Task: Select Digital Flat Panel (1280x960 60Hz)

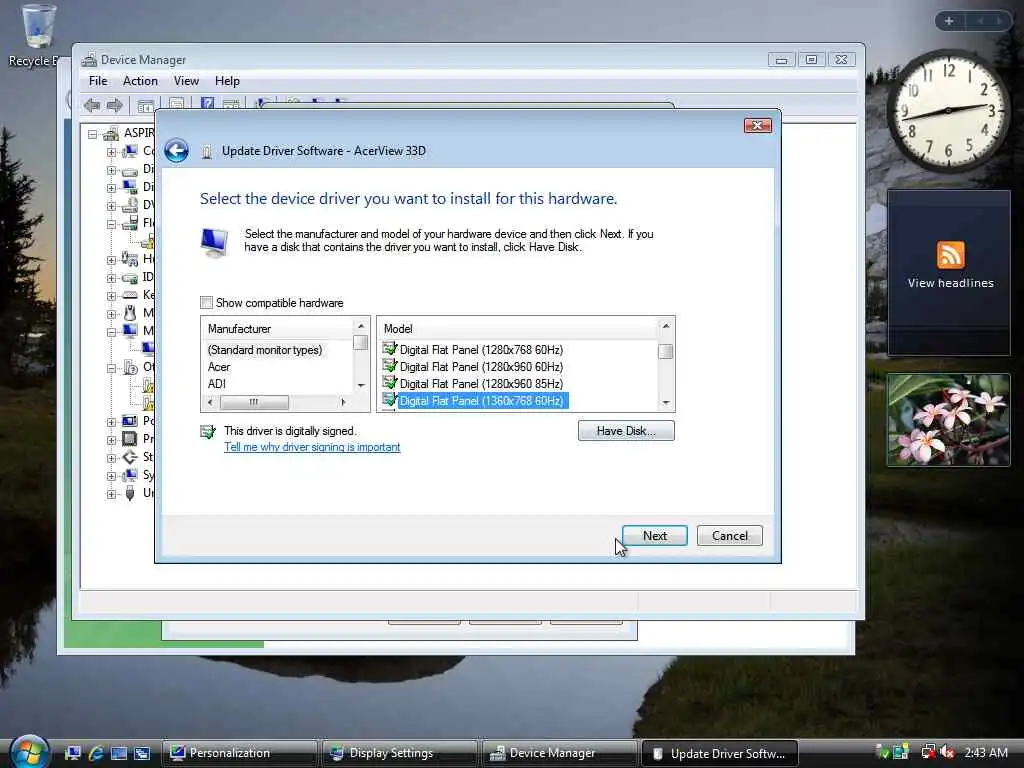Action: pyautogui.click(x=481, y=367)
